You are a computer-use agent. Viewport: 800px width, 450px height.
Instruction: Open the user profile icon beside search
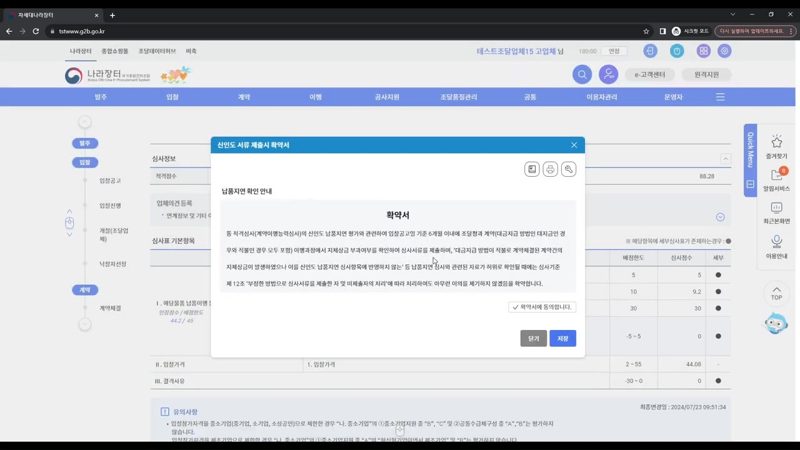click(608, 74)
